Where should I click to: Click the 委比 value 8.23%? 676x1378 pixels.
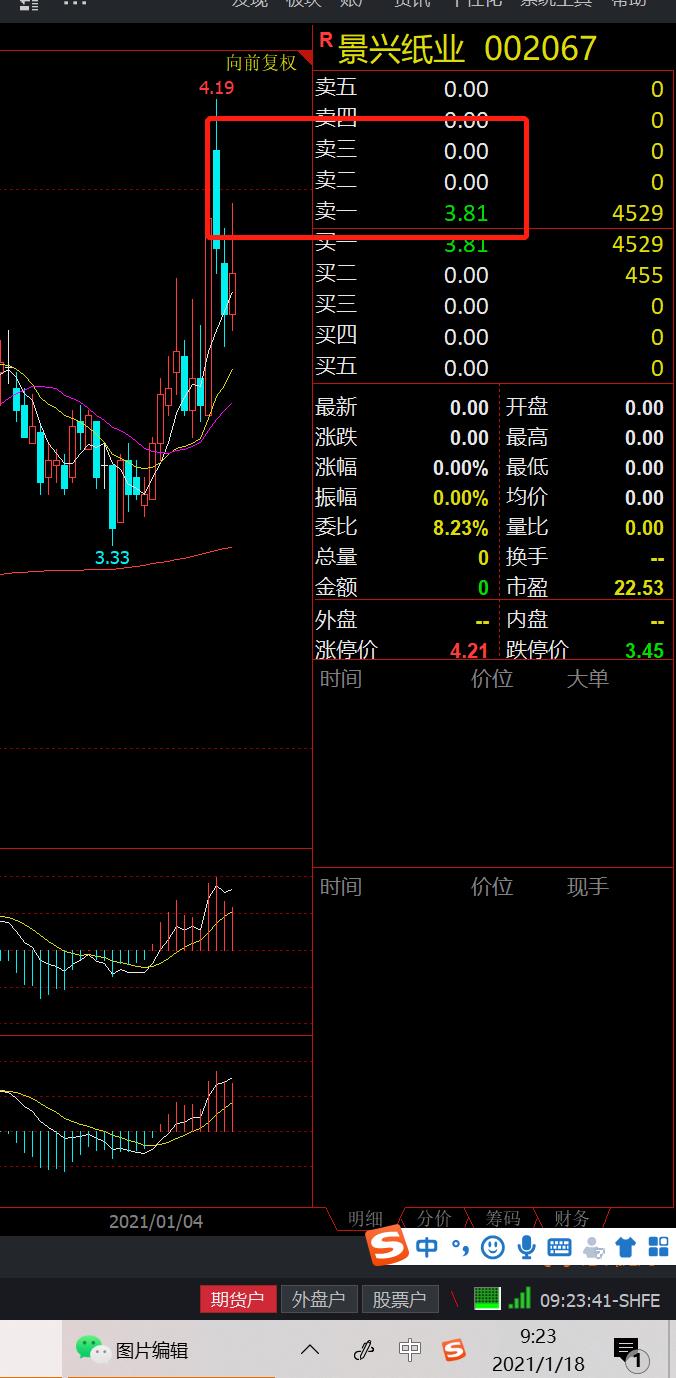coord(461,527)
